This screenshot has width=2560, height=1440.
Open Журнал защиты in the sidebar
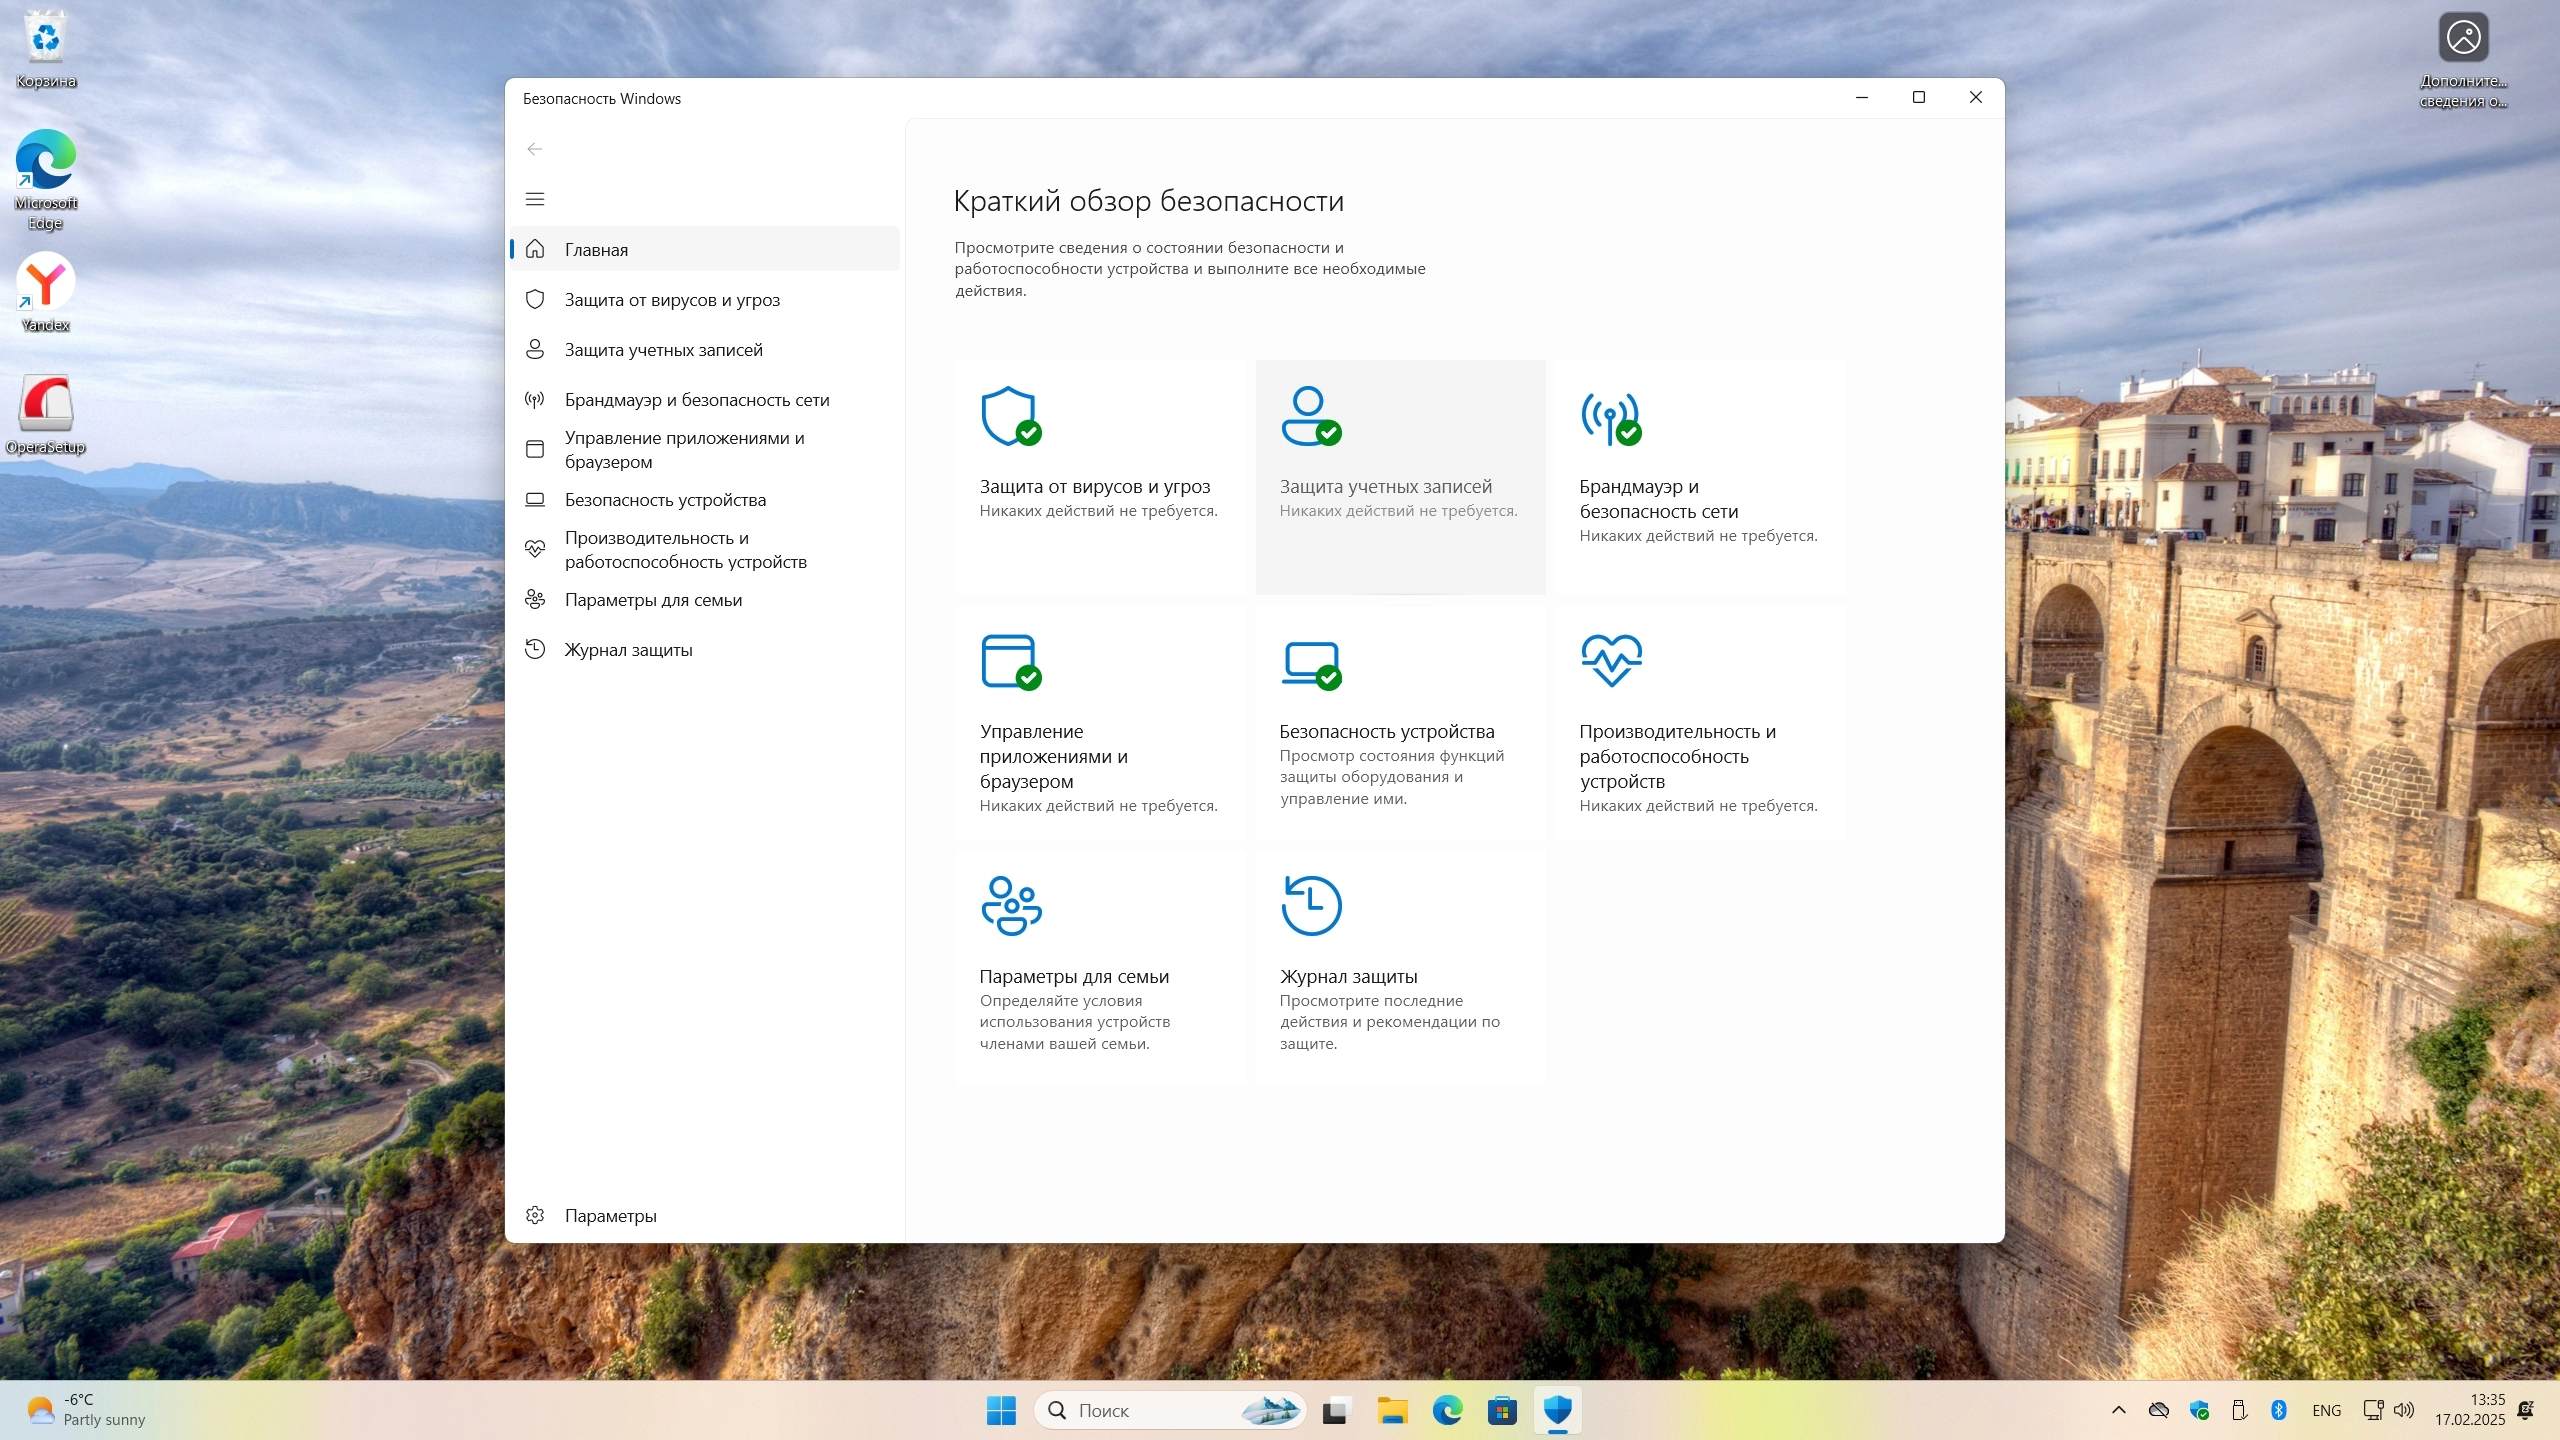(x=628, y=650)
